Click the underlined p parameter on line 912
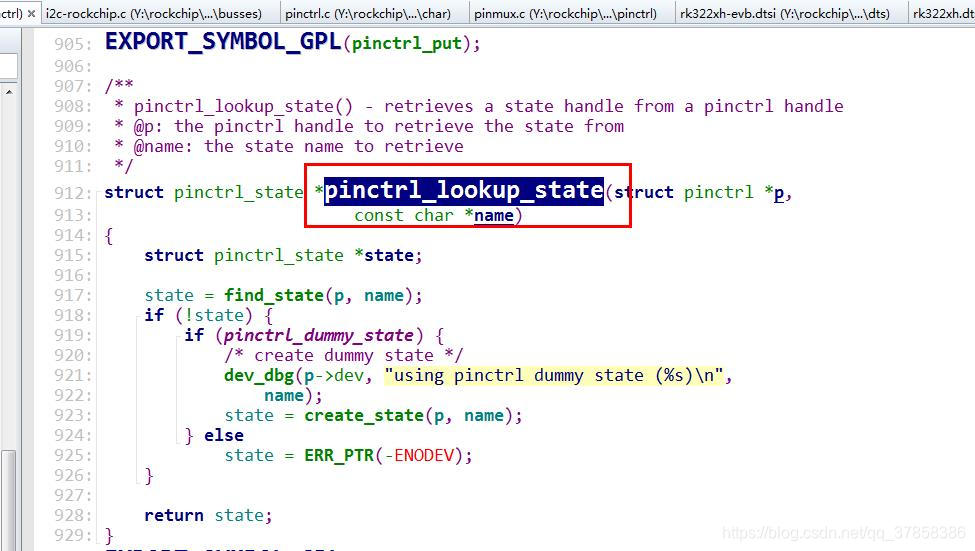Screen dimensions: 975x551 click(x=779, y=193)
